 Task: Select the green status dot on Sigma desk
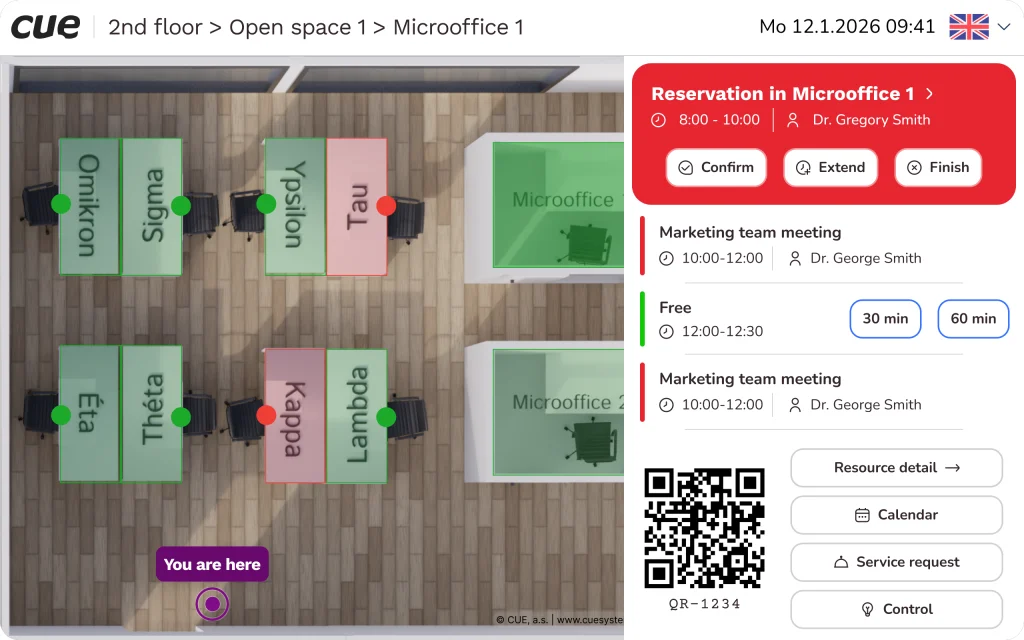tap(181, 206)
